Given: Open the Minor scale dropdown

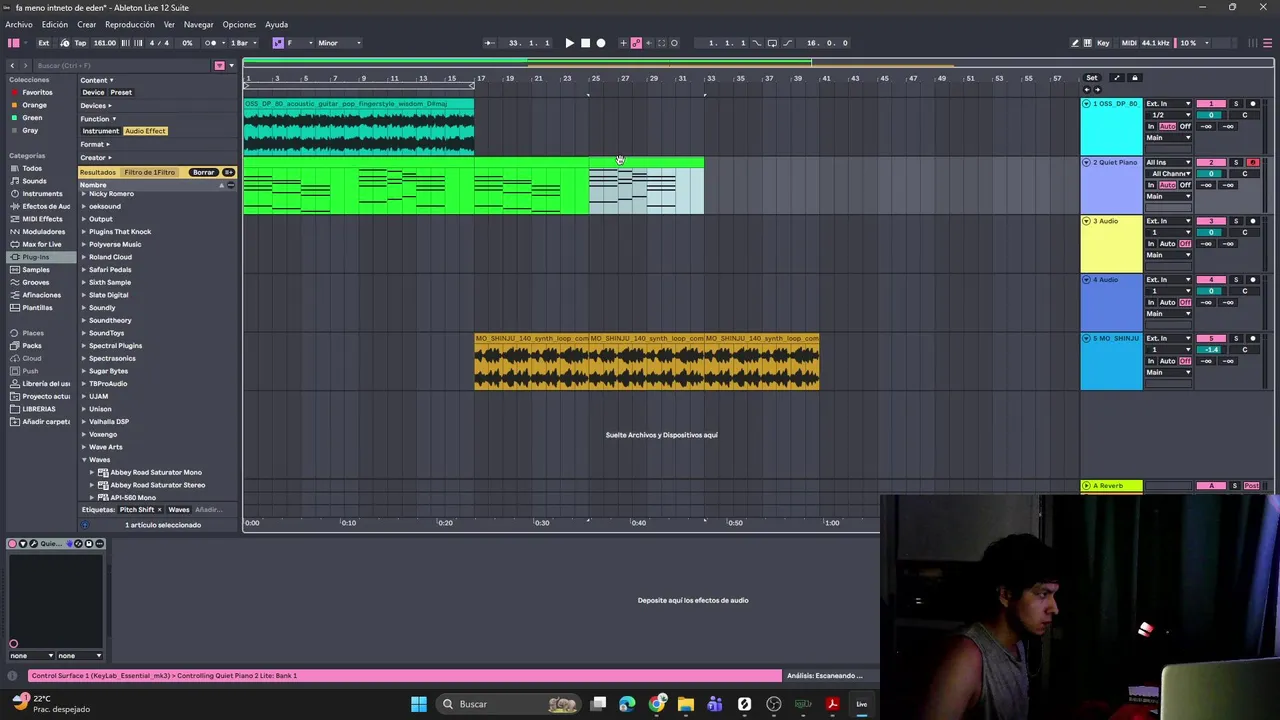Looking at the screenshot, I should (340, 43).
